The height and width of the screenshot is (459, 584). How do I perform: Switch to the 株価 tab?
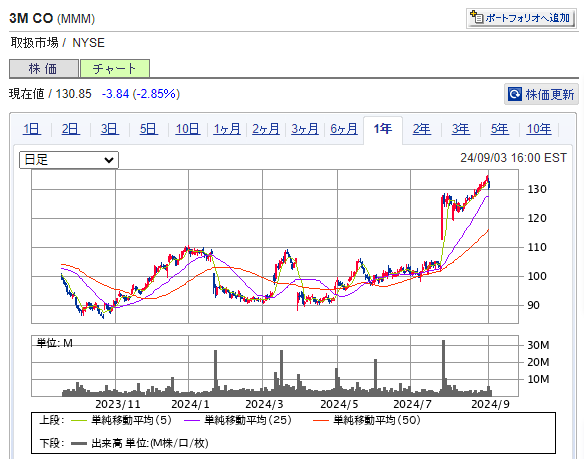44,69
